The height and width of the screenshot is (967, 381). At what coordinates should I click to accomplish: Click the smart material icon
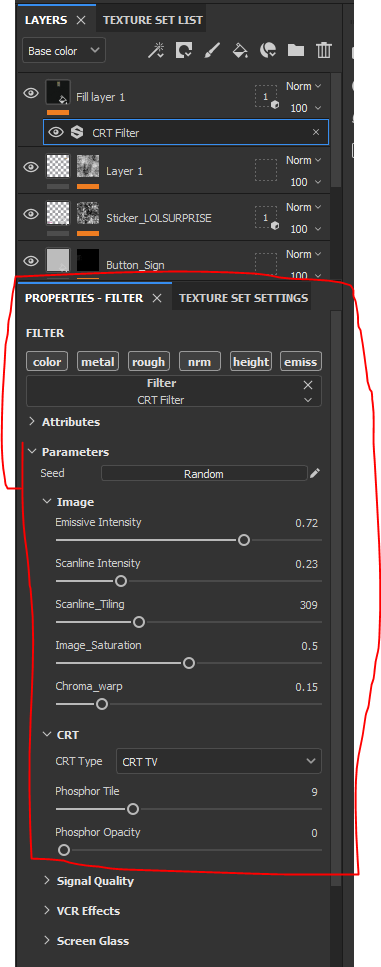coord(268,50)
